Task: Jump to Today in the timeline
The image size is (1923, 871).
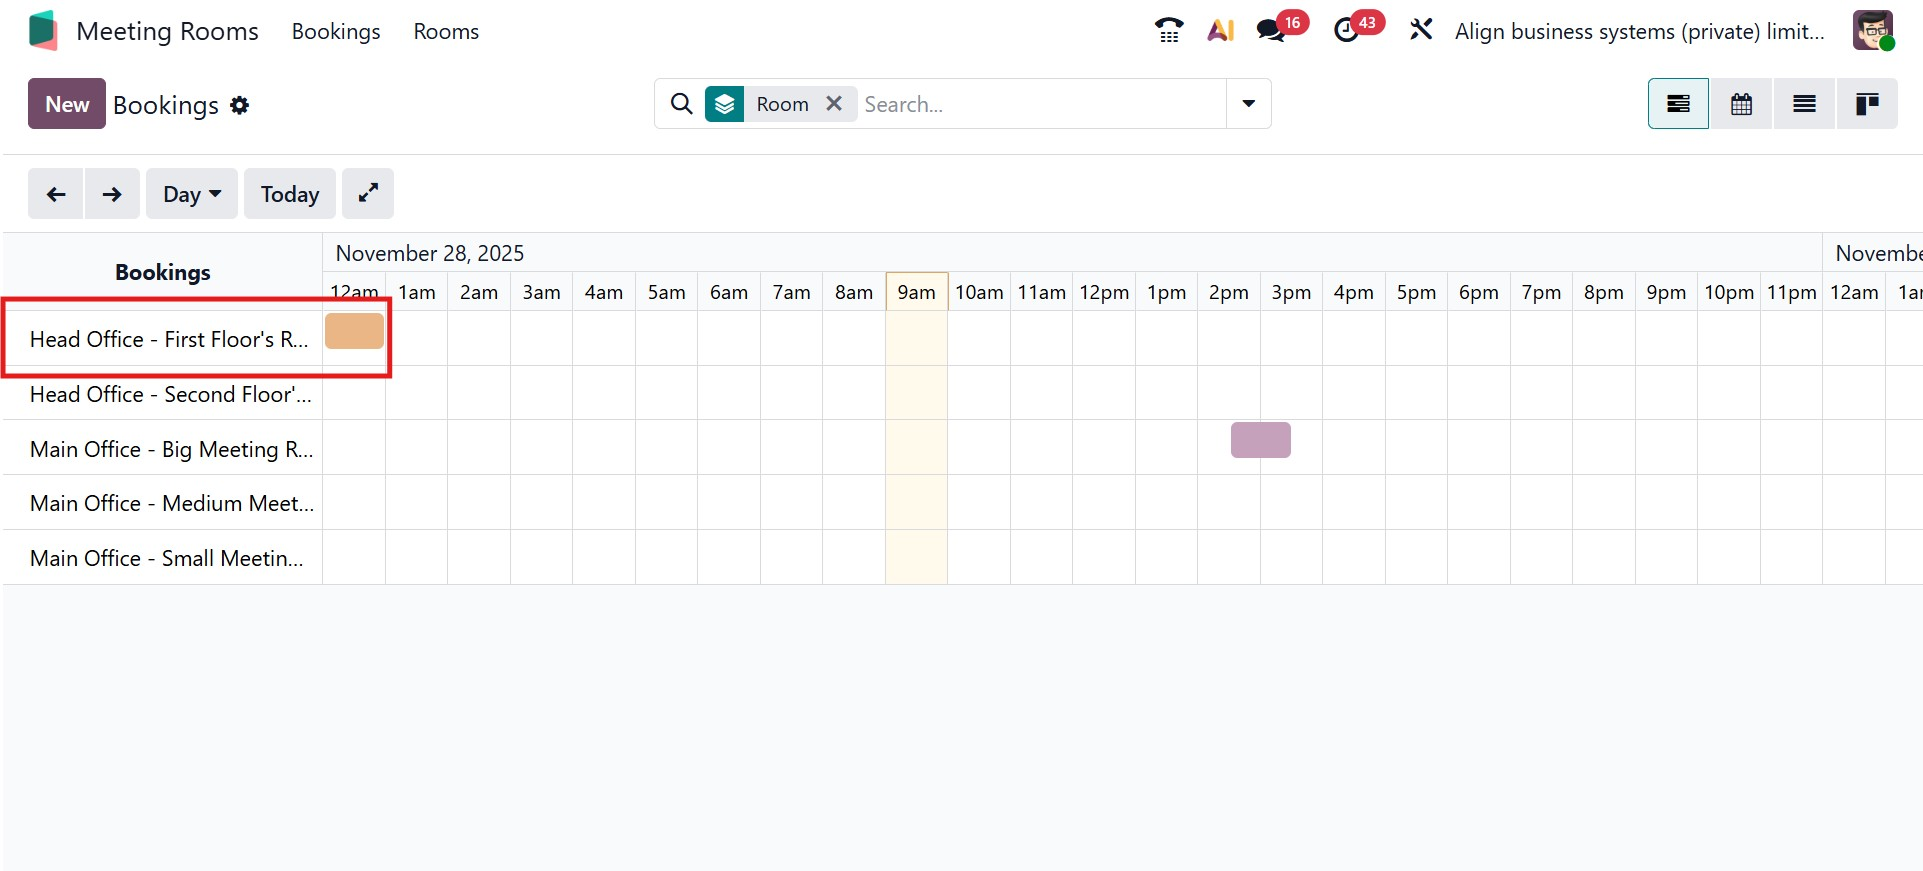Action: click(290, 194)
